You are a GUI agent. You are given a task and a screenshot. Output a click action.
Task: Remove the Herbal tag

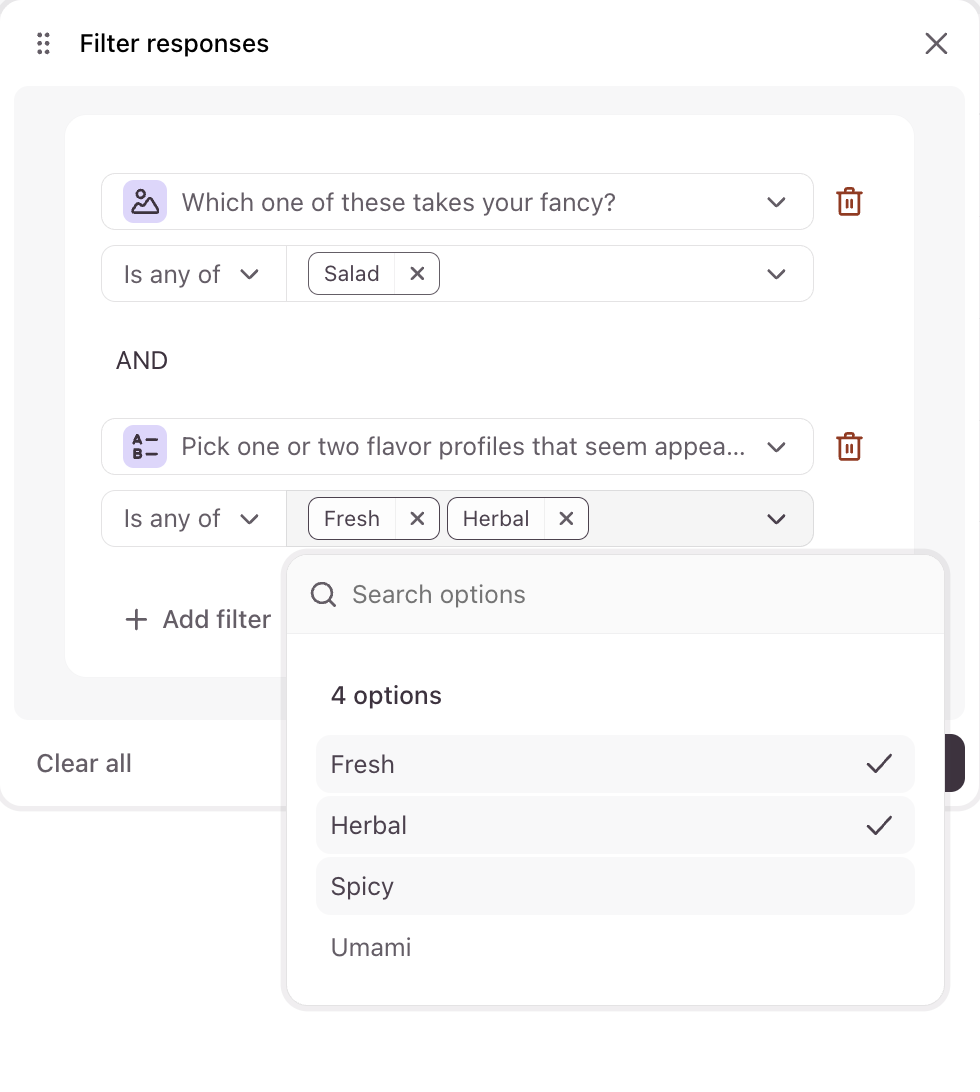(x=566, y=519)
